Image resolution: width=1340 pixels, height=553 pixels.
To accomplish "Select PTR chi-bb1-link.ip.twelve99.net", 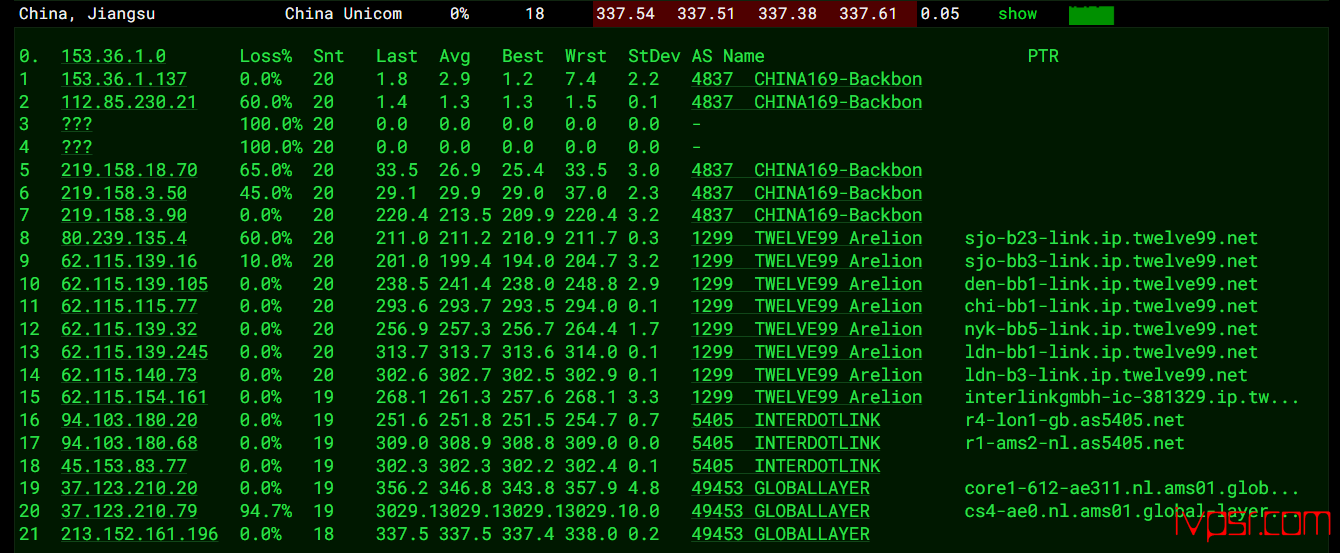I will point(1111,306).
